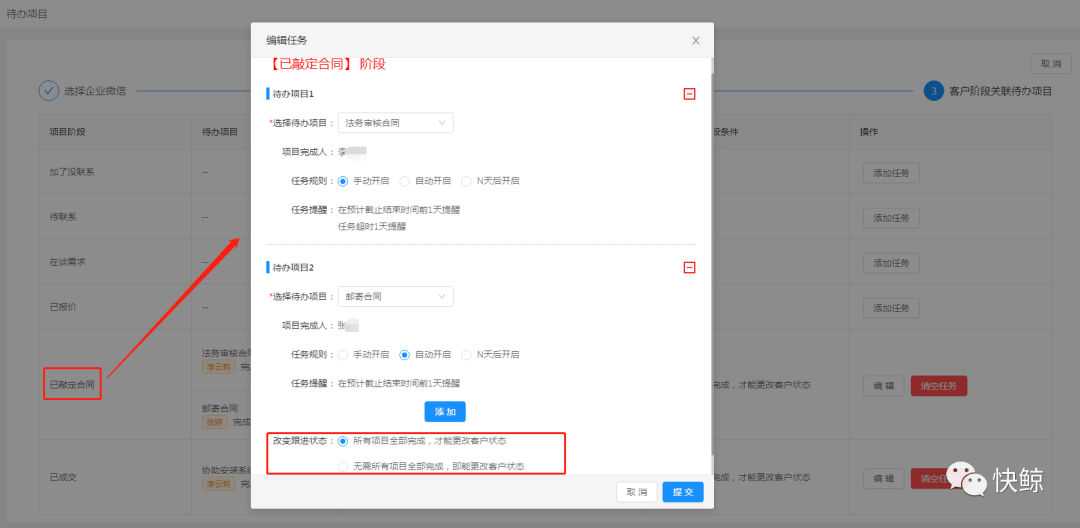Click 编辑 button in 已成交 row

884,479
